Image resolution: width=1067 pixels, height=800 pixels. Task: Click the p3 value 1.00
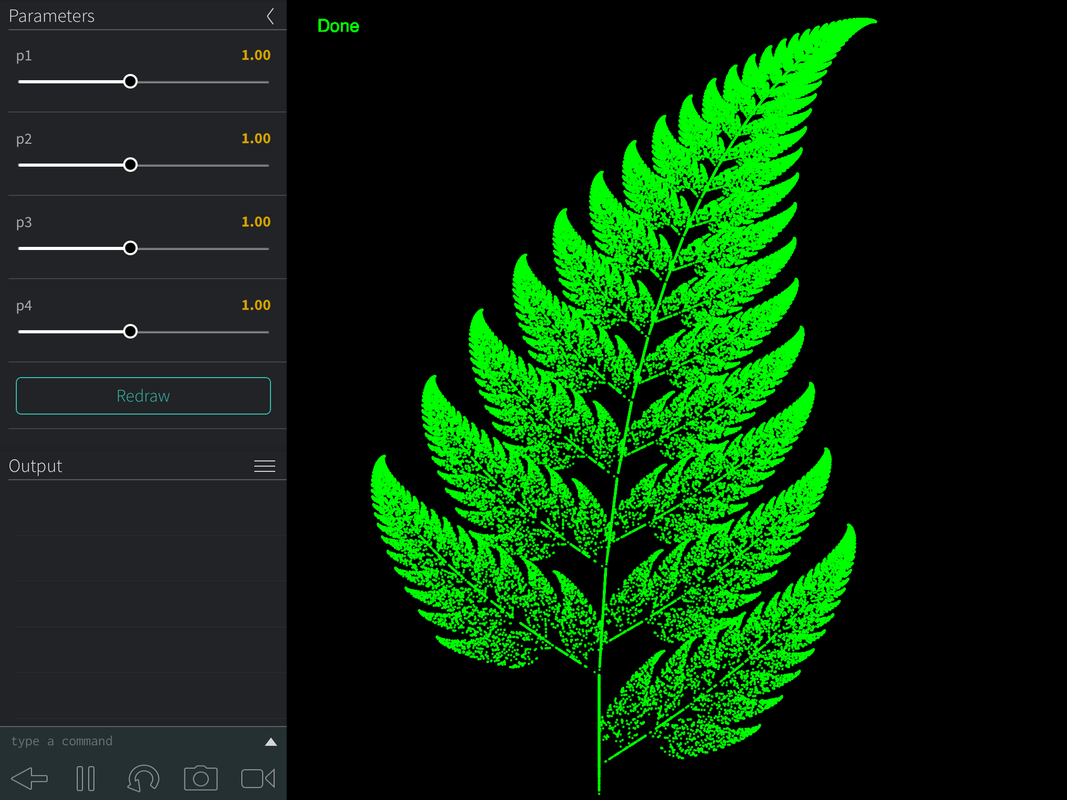pyautogui.click(x=256, y=222)
